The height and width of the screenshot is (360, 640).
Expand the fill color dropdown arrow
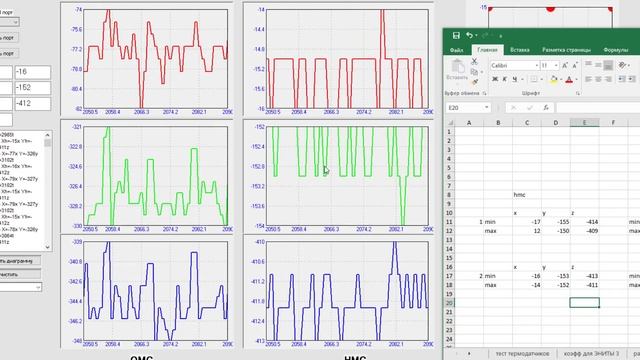tap(561, 79)
